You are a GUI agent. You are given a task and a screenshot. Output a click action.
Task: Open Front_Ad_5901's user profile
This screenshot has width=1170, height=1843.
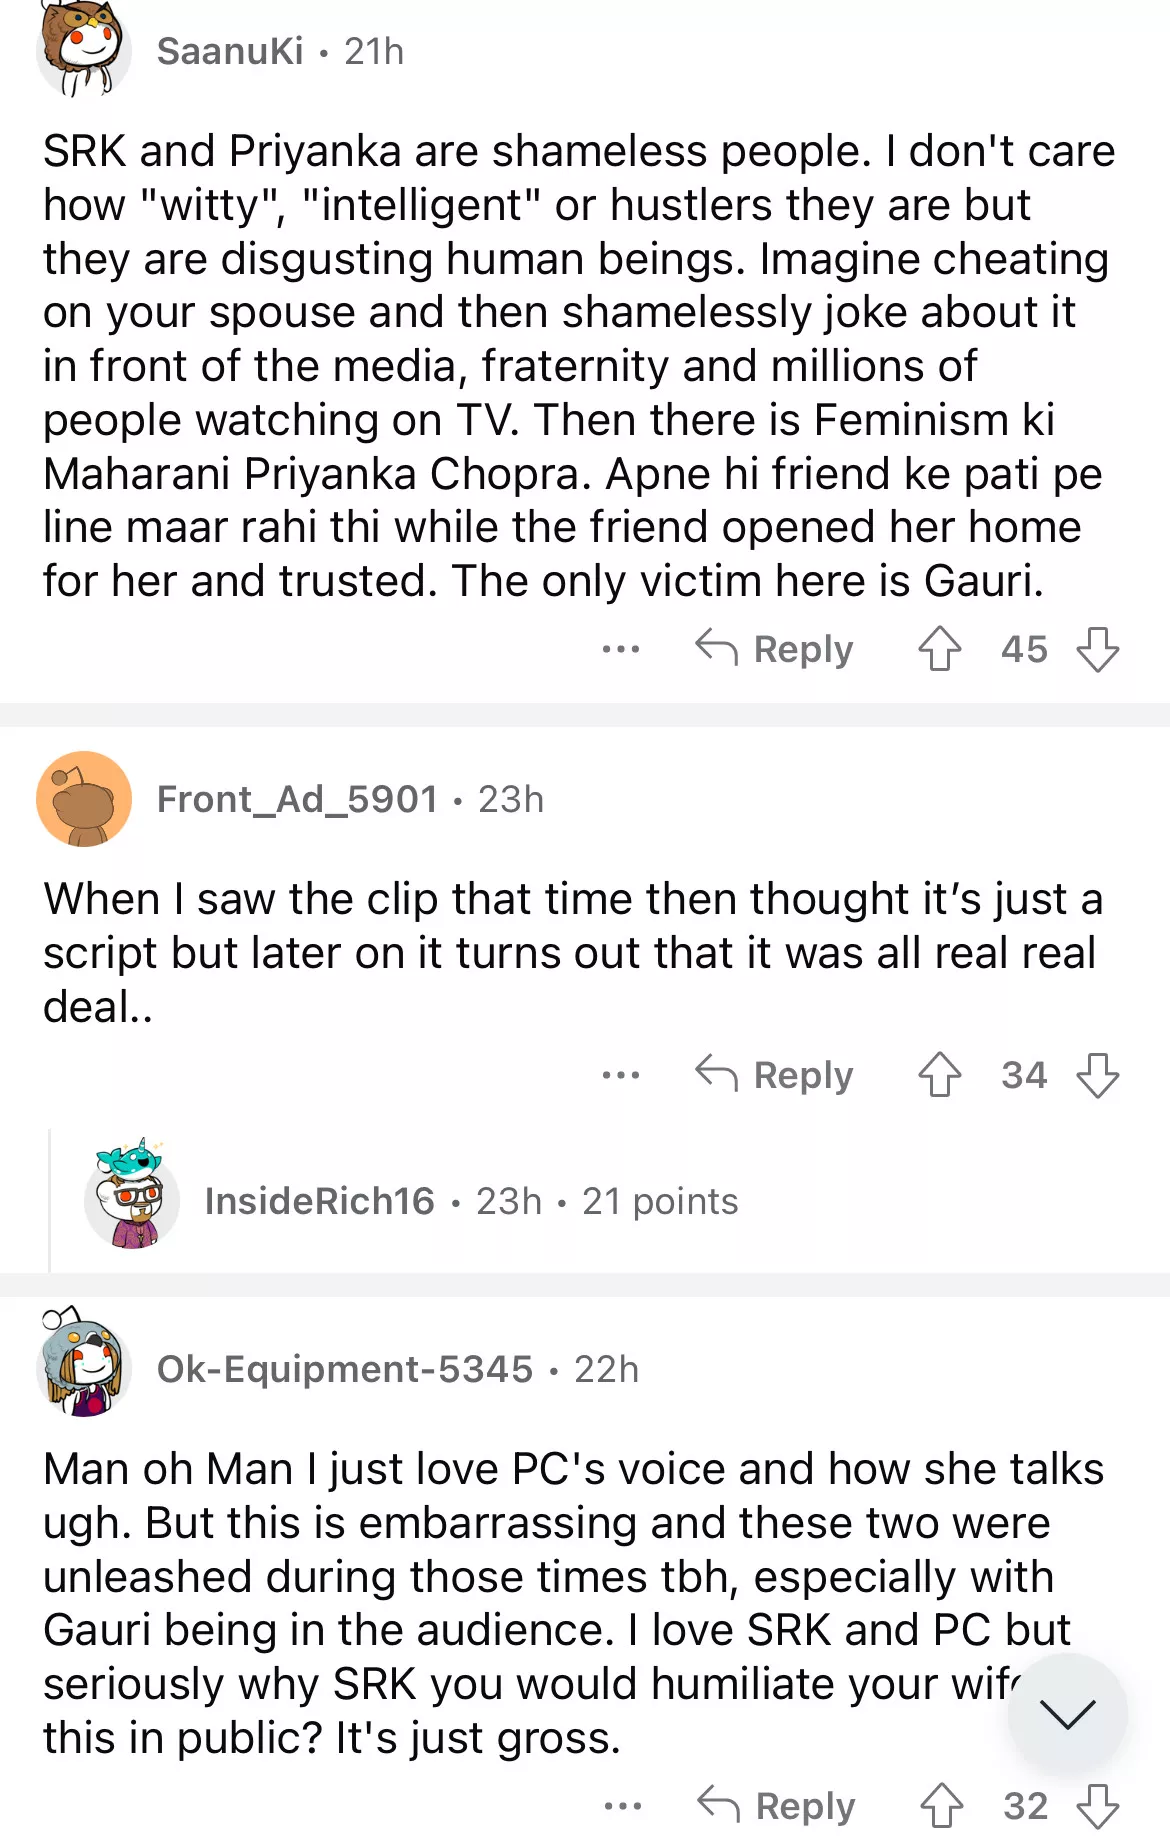(297, 799)
